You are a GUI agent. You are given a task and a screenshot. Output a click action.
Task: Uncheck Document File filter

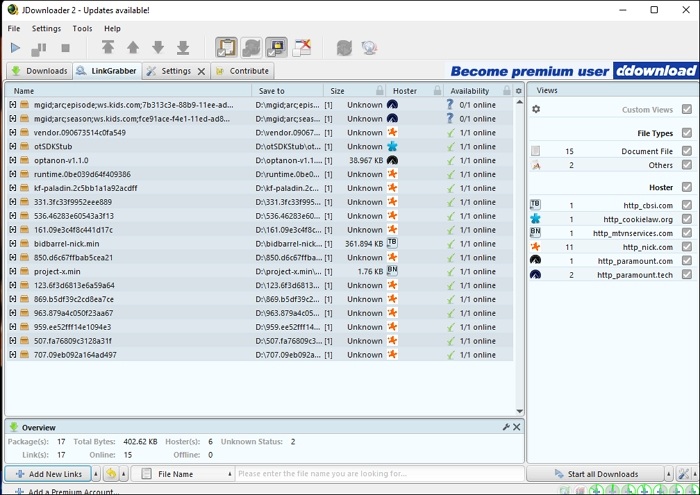687,151
